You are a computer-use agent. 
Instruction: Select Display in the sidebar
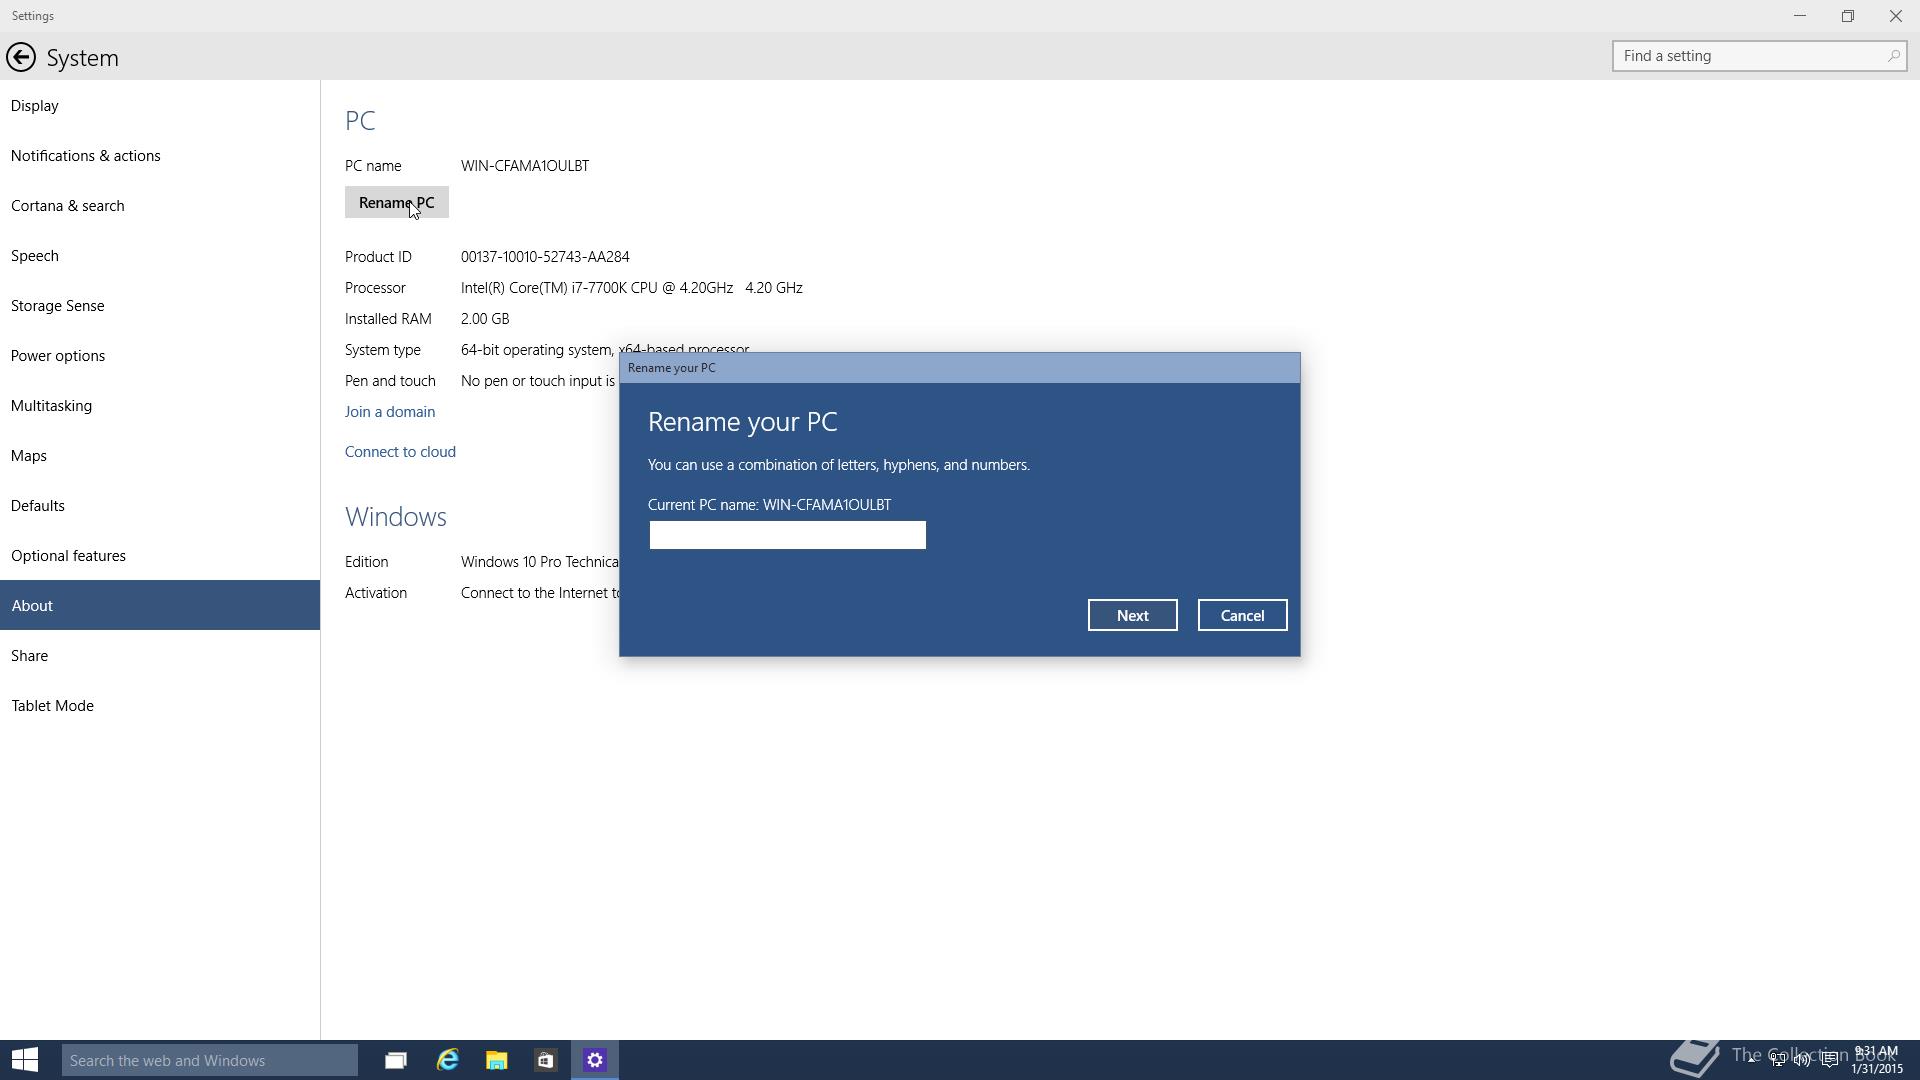(160, 105)
